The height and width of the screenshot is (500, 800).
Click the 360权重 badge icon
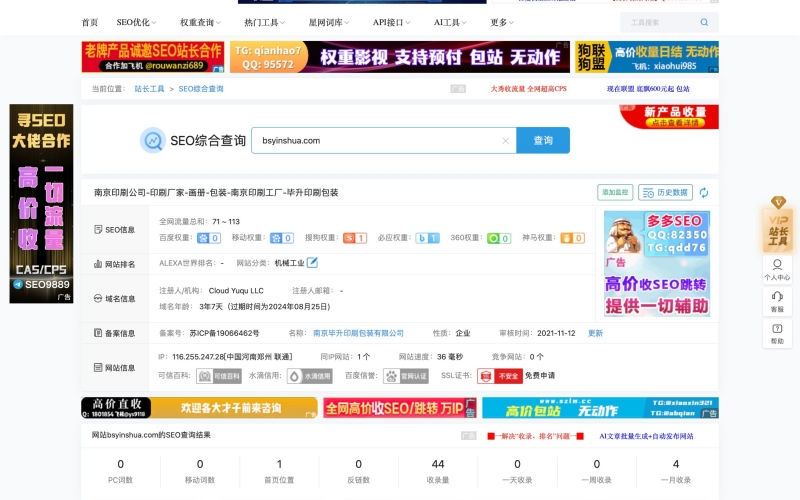pos(499,238)
